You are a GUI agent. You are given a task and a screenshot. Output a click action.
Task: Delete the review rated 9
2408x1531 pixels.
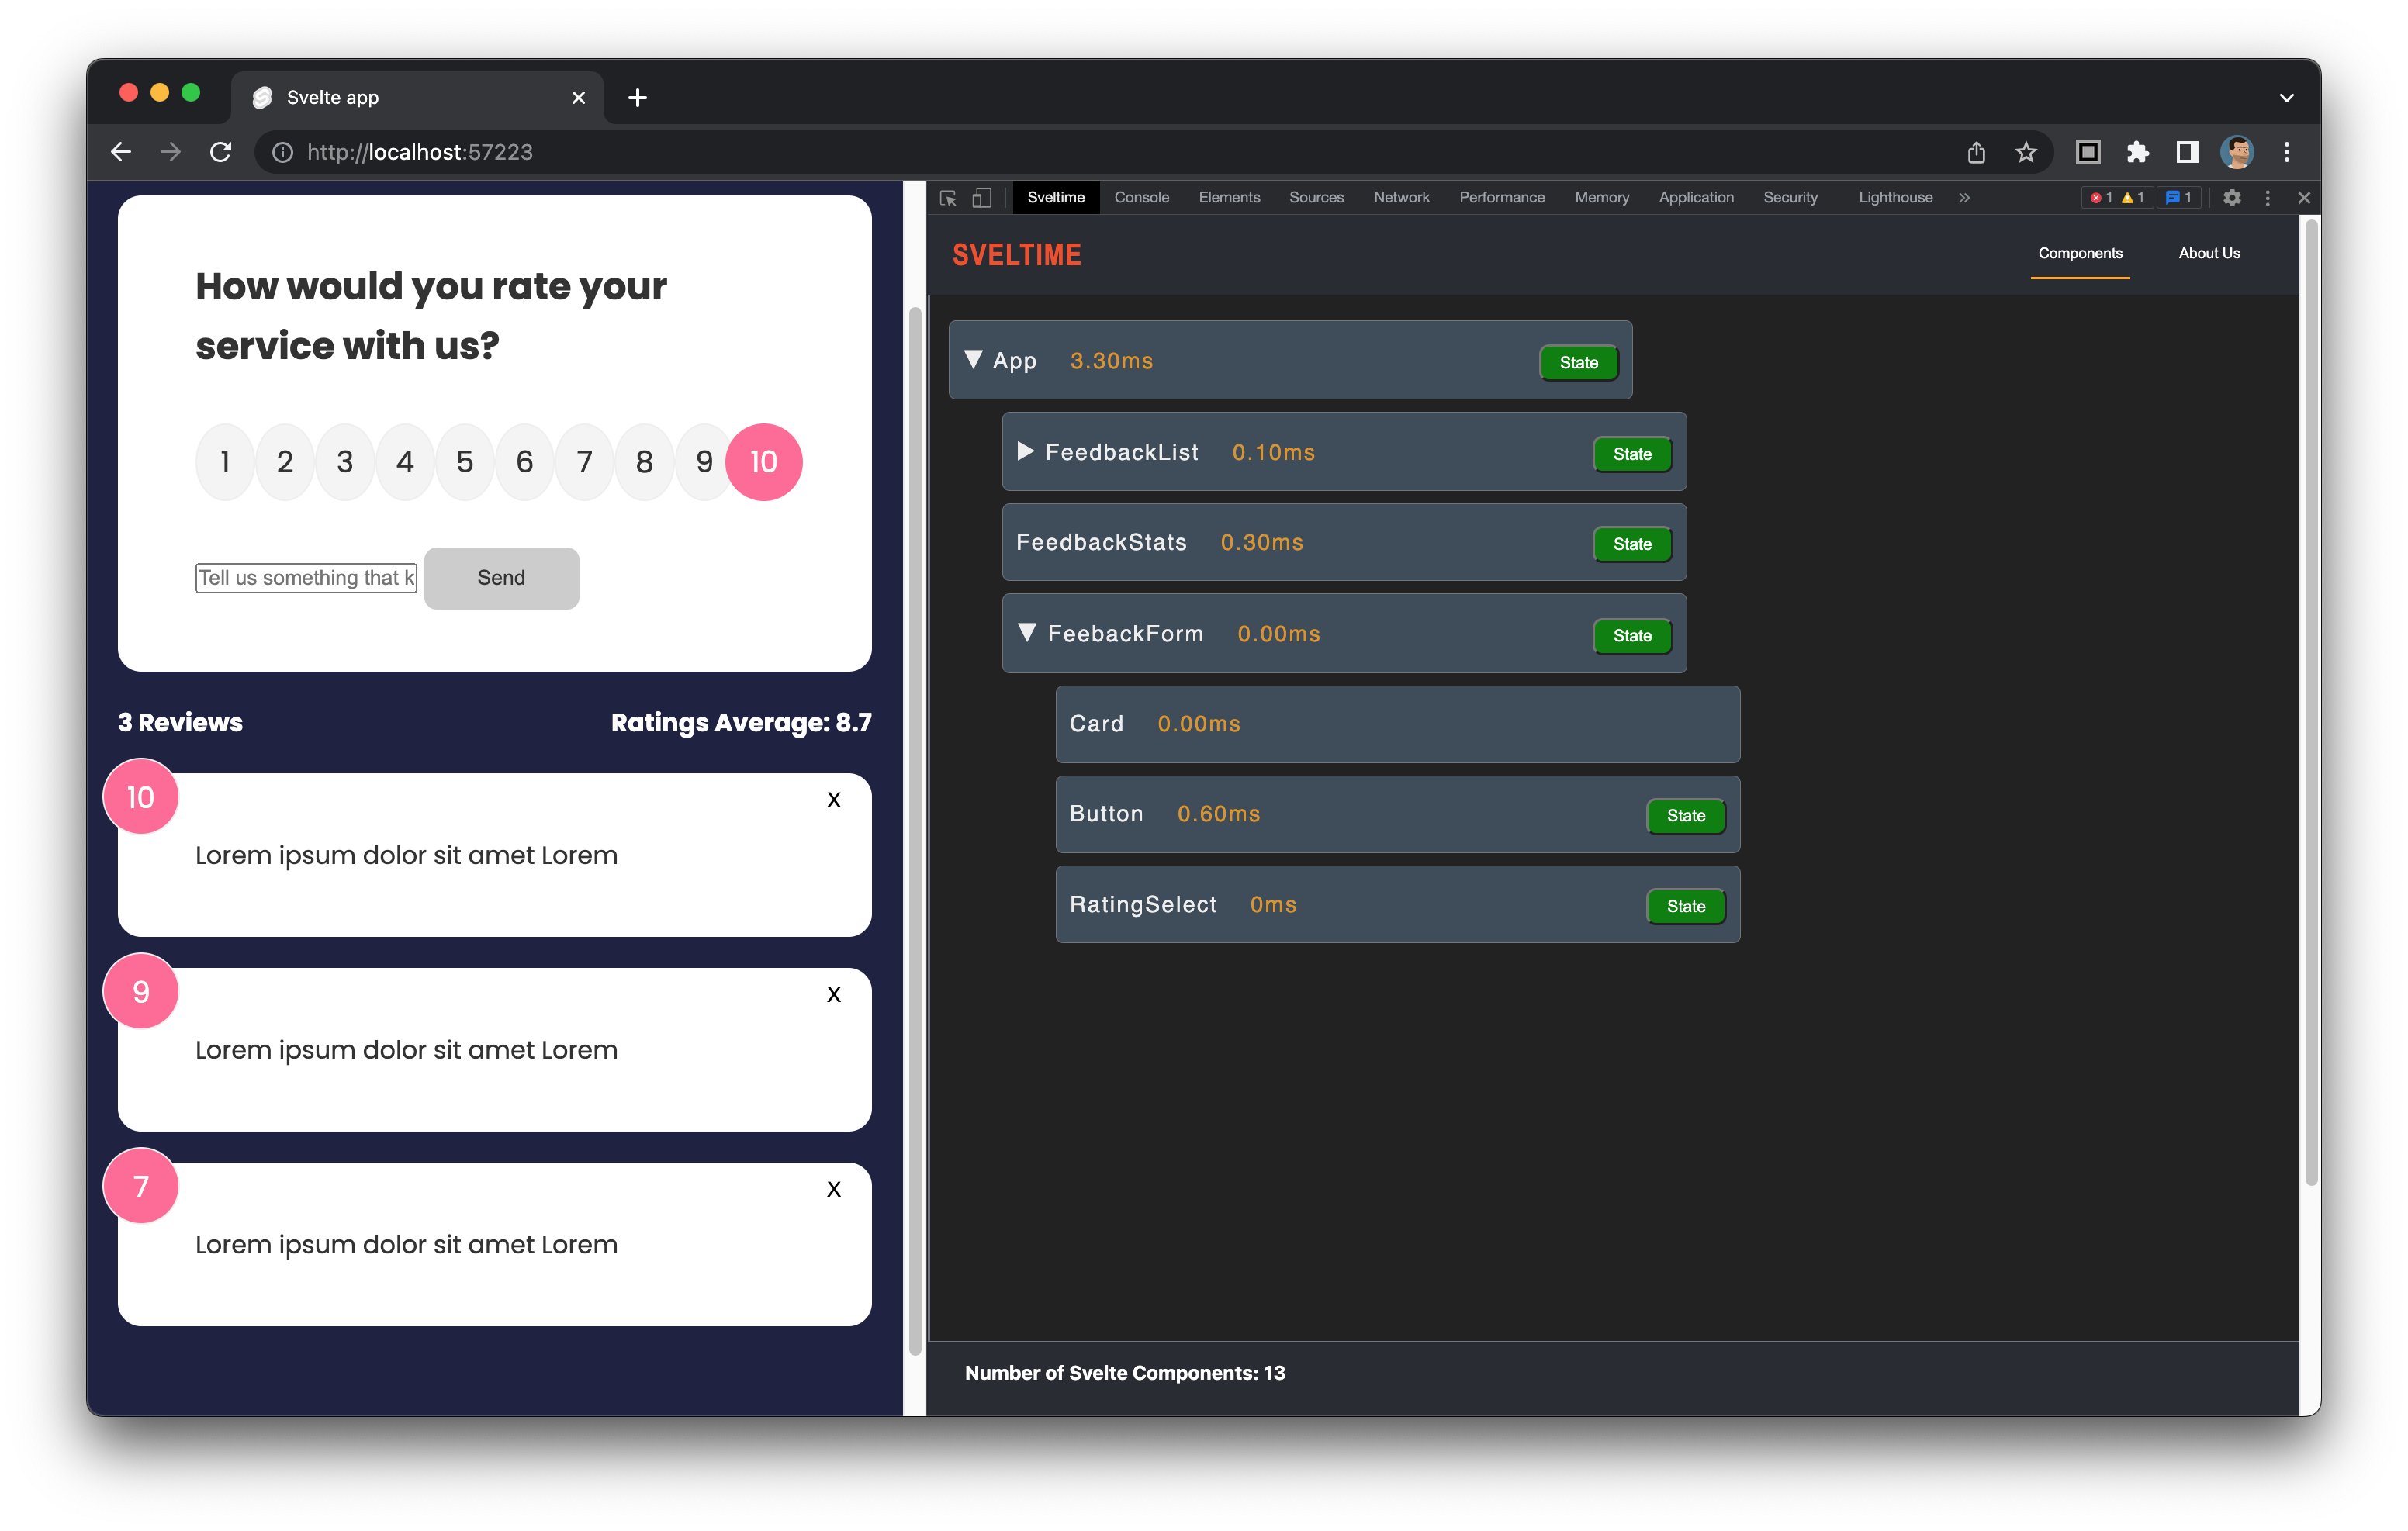833,994
